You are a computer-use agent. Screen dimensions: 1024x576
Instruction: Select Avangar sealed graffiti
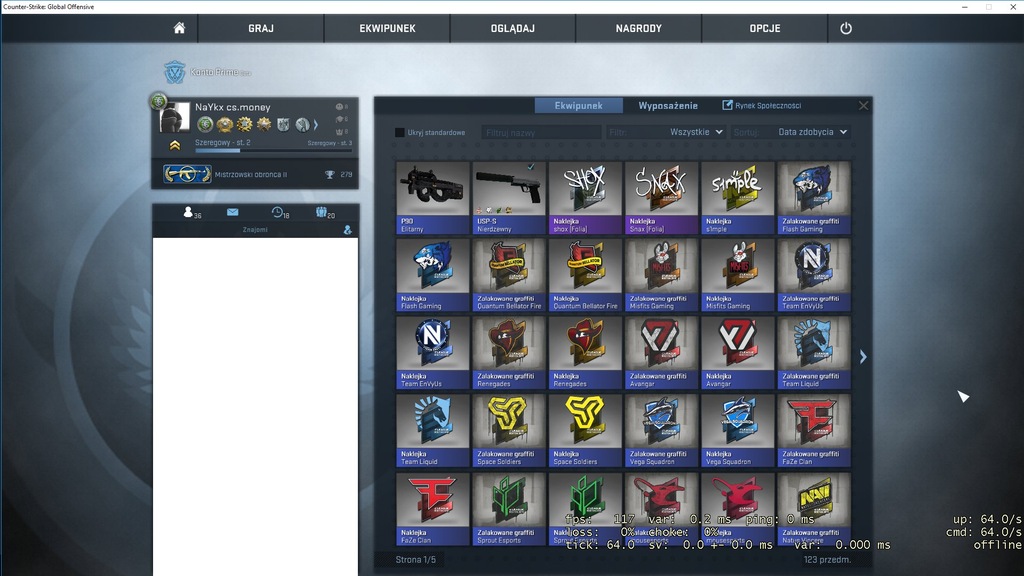point(662,353)
